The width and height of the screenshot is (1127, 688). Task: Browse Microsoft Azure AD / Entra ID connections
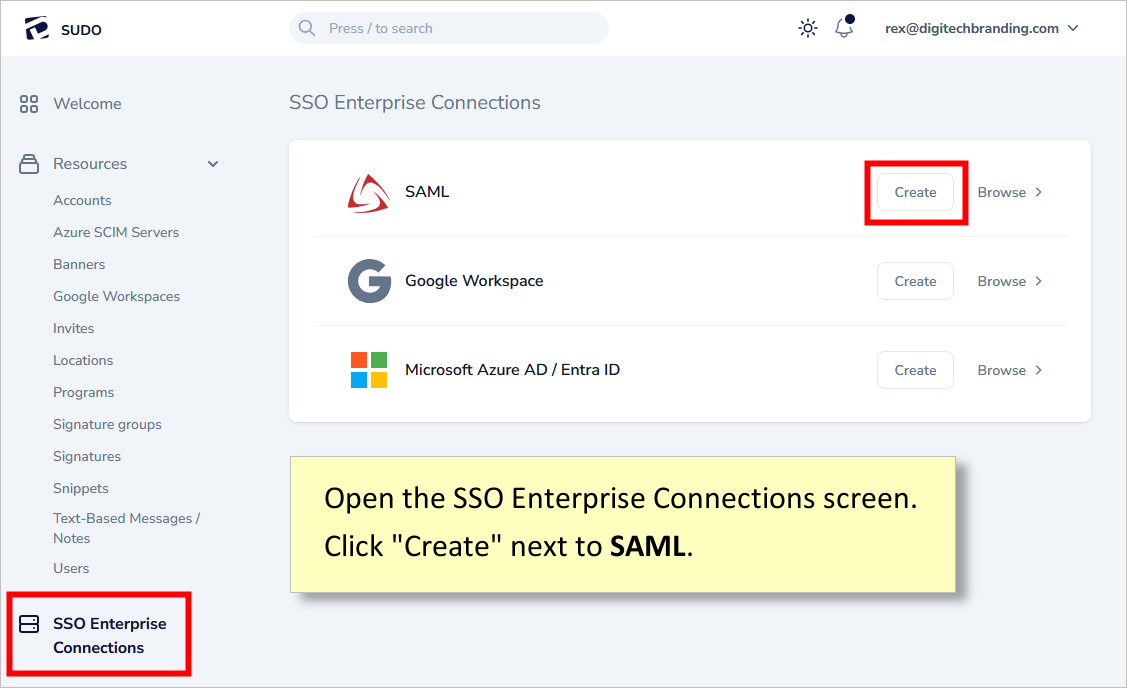pyautogui.click(x=1009, y=370)
